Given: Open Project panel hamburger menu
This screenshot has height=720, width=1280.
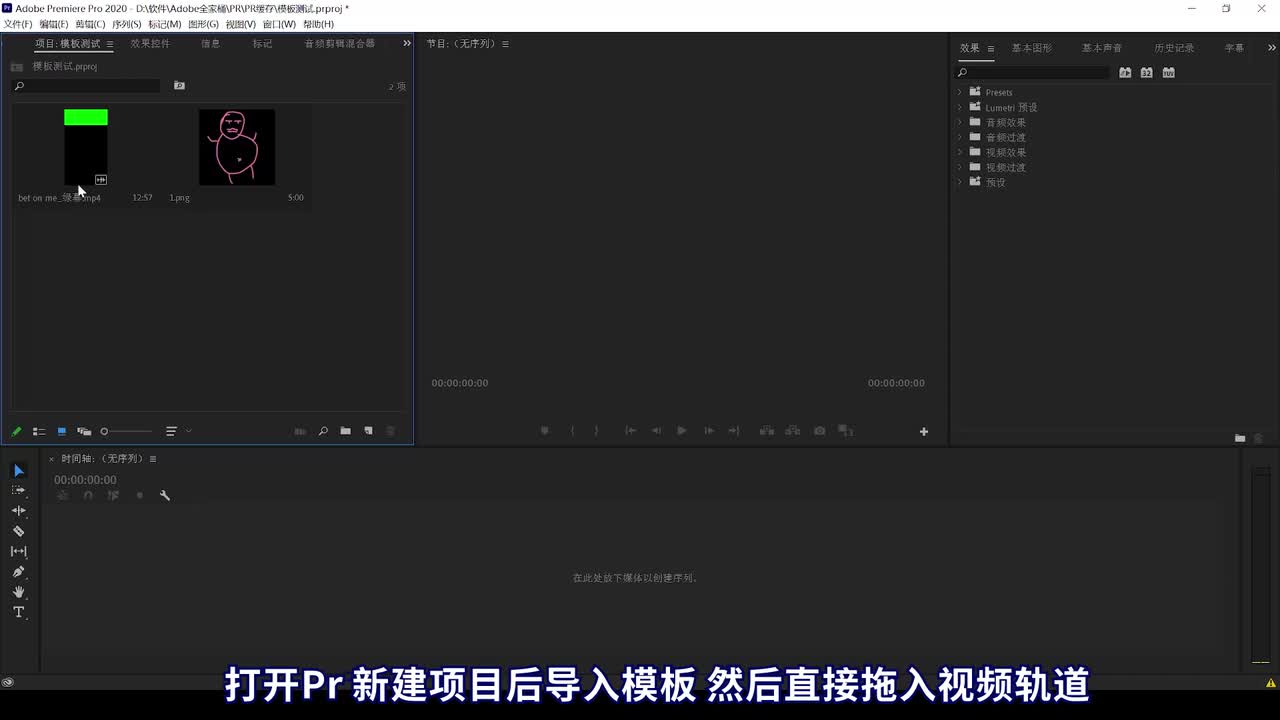Looking at the screenshot, I should pyautogui.click(x=109, y=44).
